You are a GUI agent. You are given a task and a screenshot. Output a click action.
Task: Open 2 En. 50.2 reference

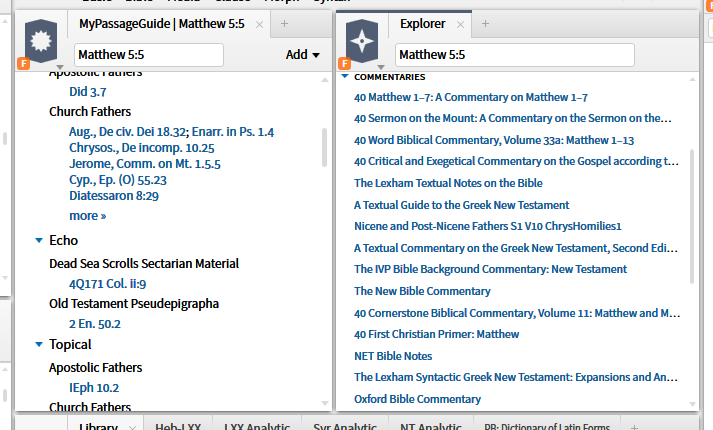[95, 324]
